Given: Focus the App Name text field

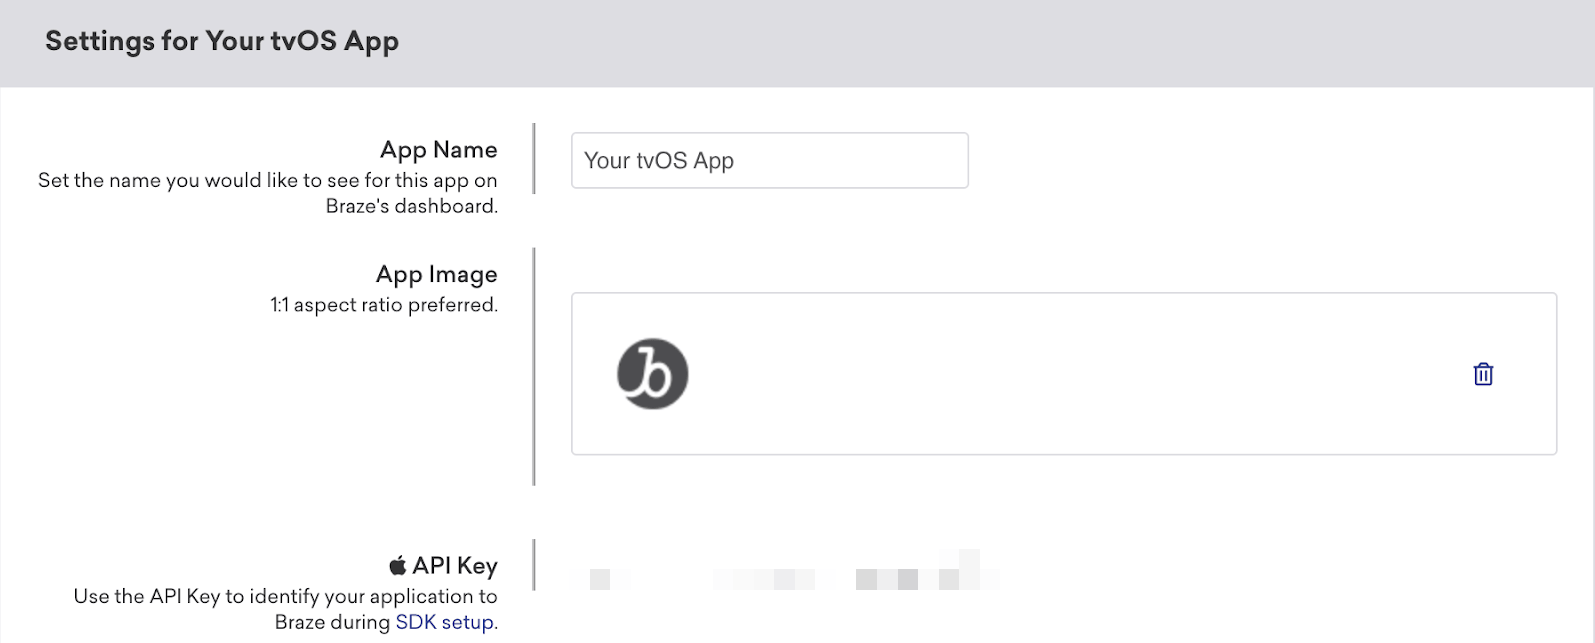Looking at the screenshot, I should [x=769, y=160].
